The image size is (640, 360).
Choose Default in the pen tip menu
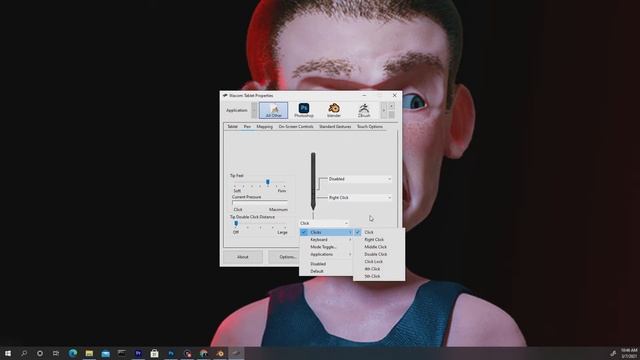(x=326, y=271)
